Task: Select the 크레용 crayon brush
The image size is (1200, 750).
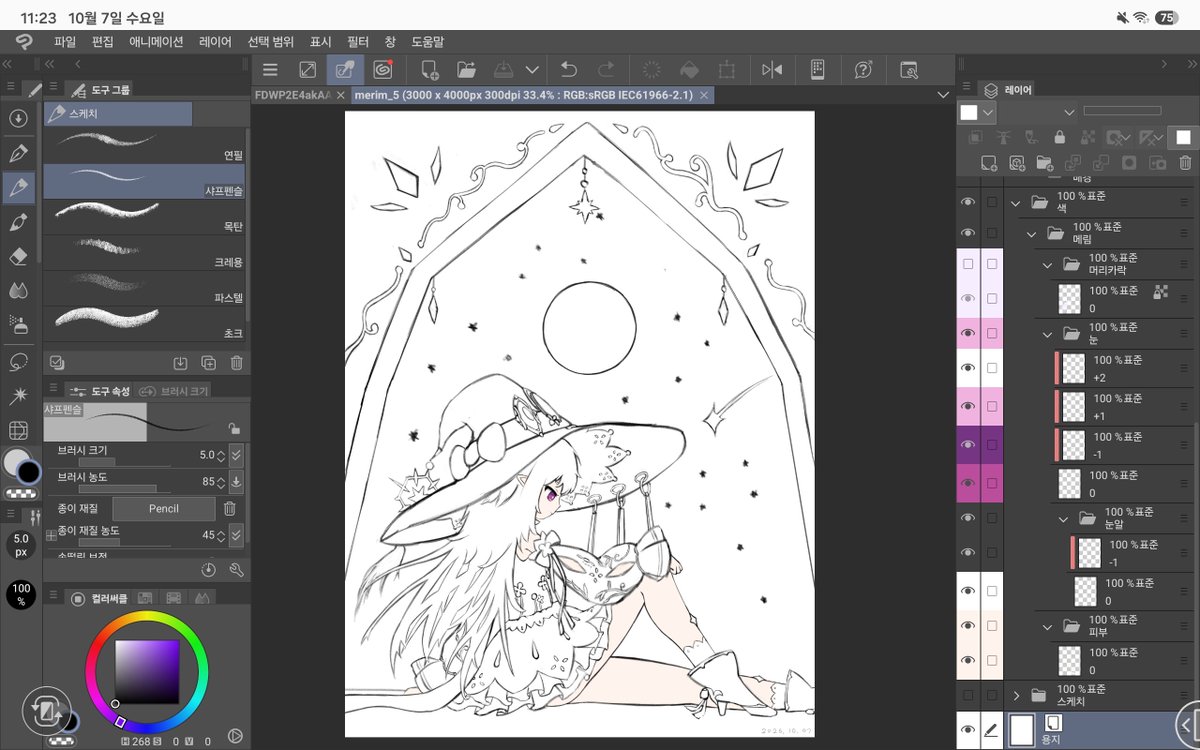Action: 144,252
